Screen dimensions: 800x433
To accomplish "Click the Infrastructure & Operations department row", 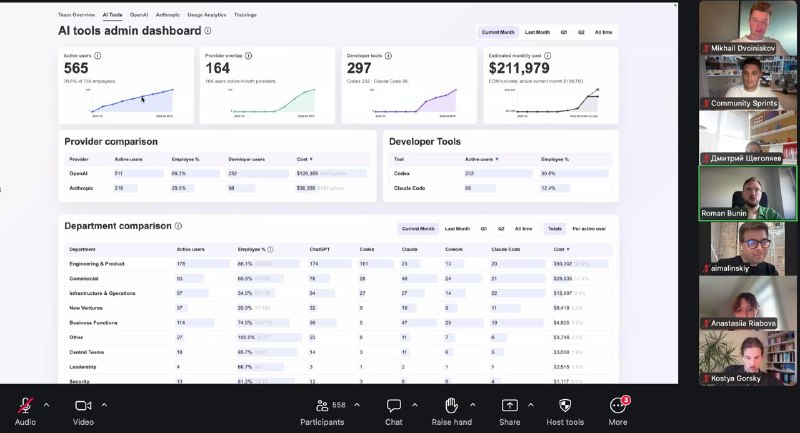I will click(338, 293).
